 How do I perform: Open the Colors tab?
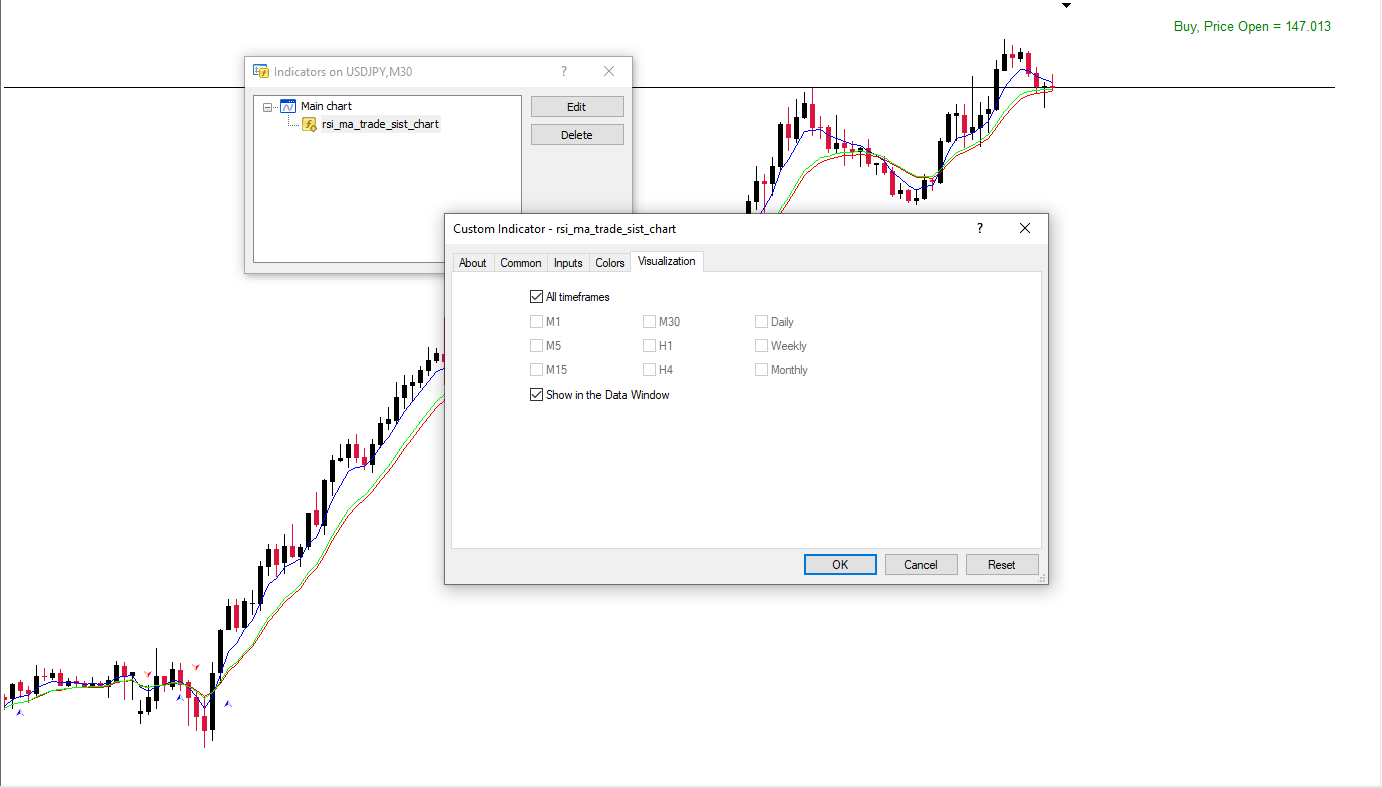[x=610, y=263]
